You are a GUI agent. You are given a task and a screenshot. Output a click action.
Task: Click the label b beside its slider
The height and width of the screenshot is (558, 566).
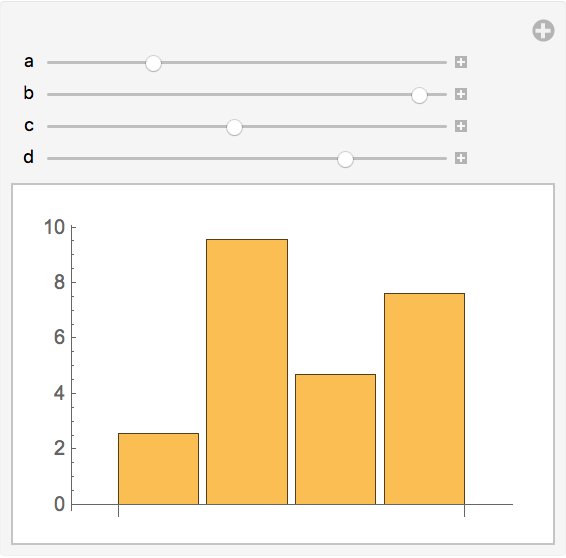[x=29, y=92]
